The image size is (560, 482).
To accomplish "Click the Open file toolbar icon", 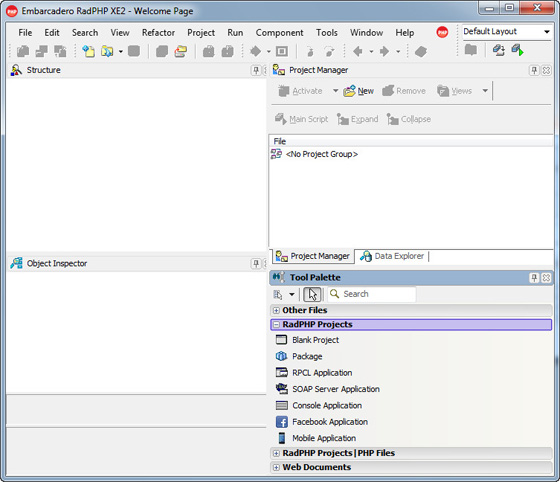I will [107, 51].
